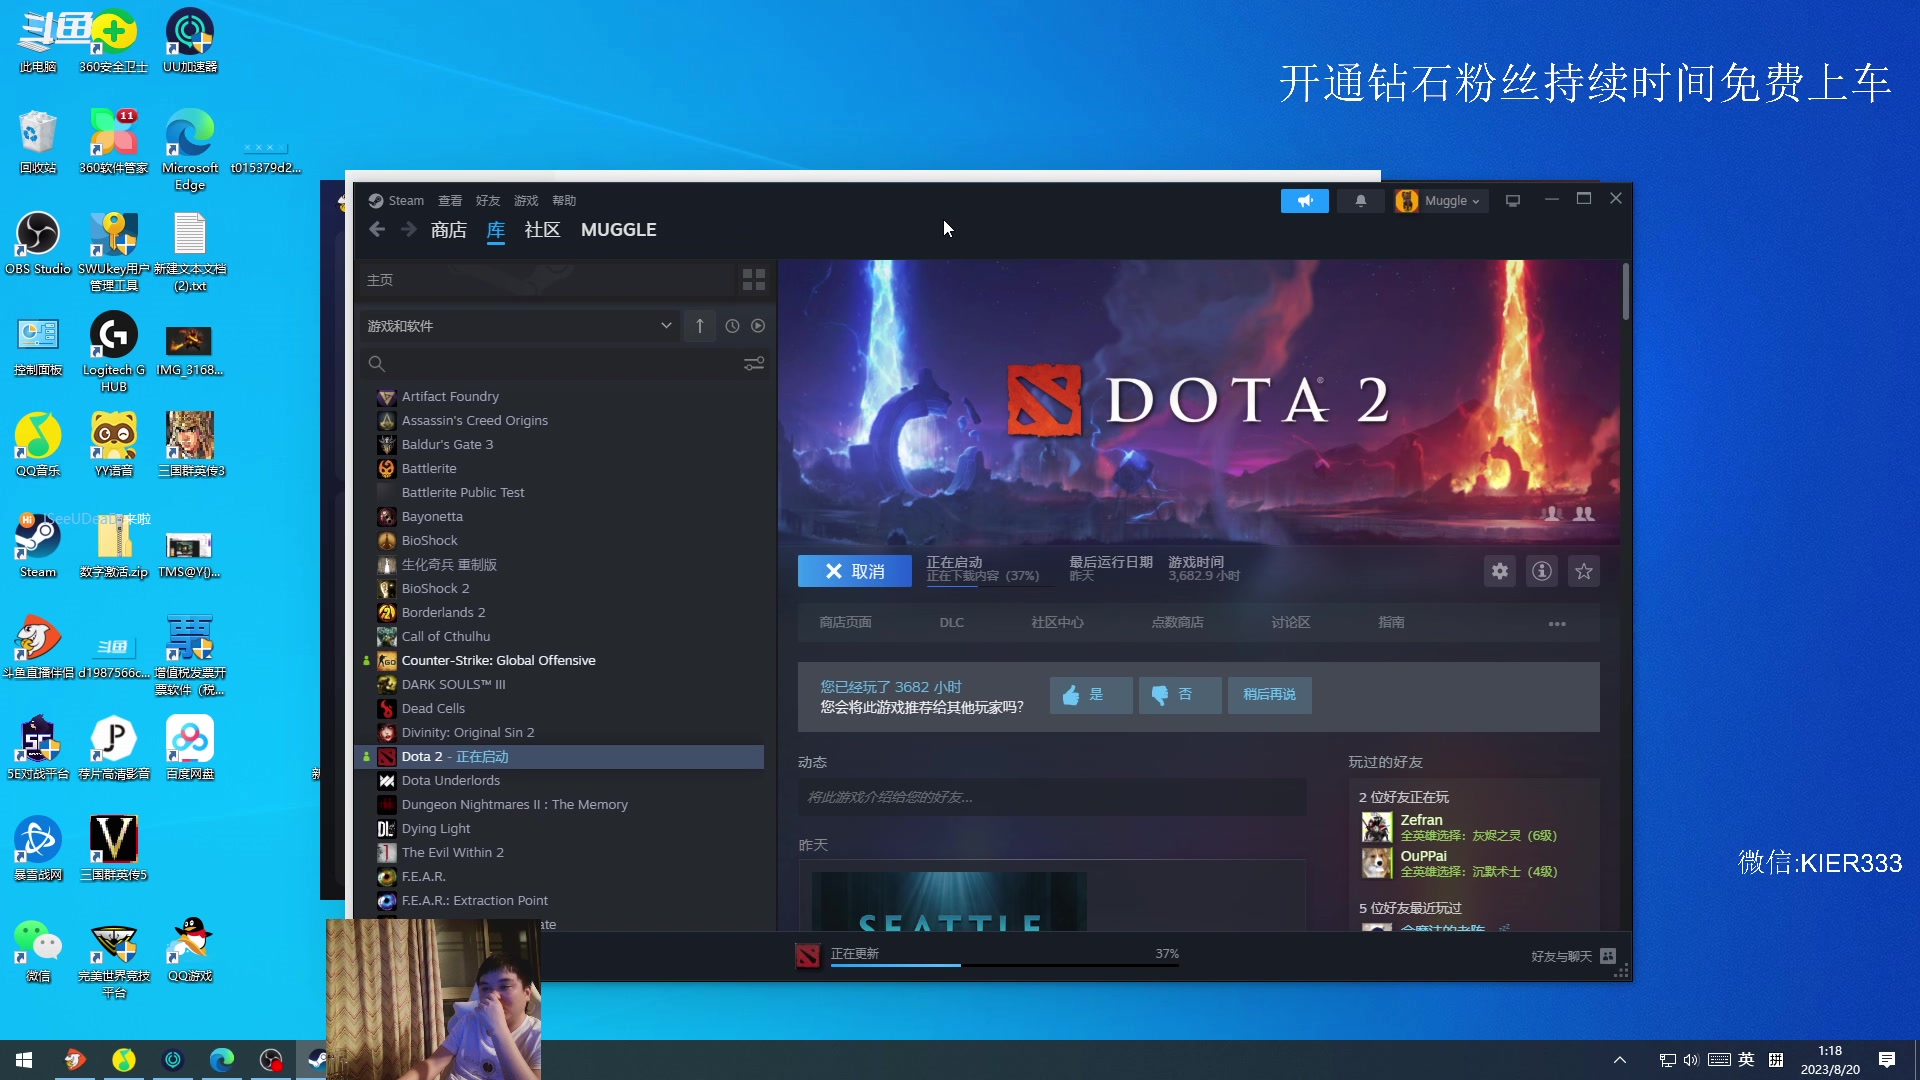Open the 好友 menu in menu bar
This screenshot has width=1920, height=1080.
tap(487, 201)
